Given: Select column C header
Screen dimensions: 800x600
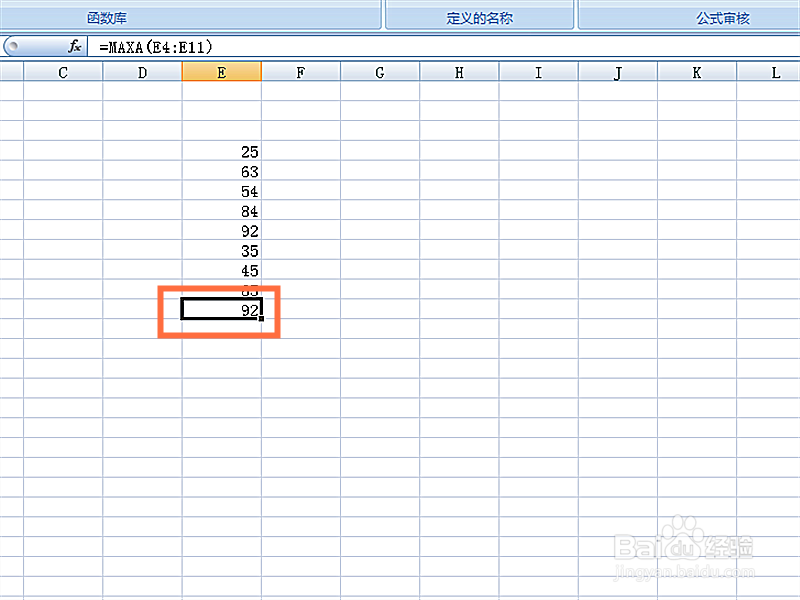Looking at the screenshot, I should (63, 72).
